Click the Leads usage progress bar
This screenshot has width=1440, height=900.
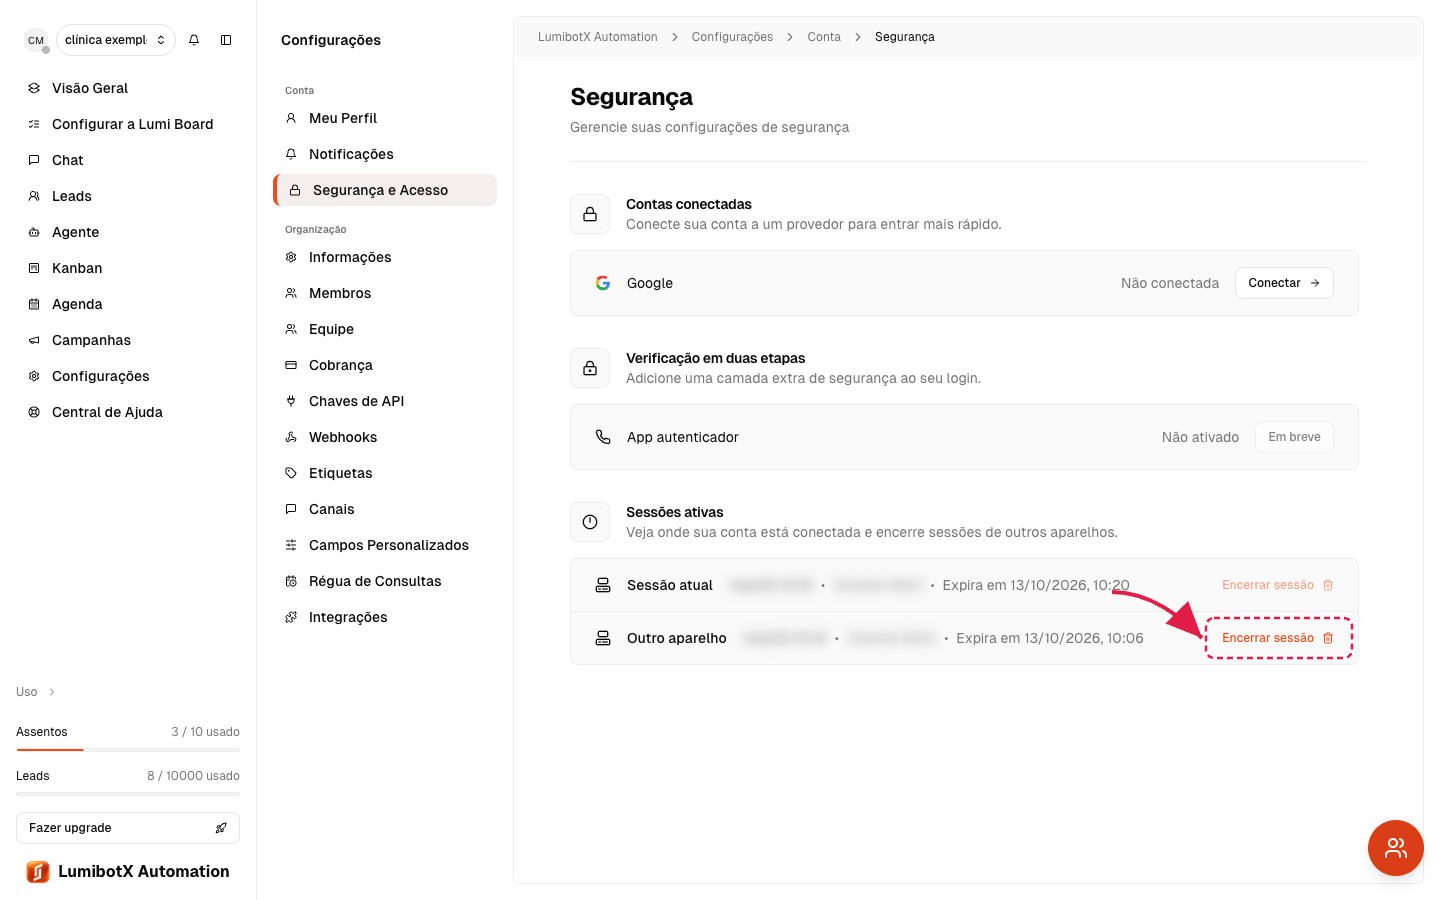click(128, 793)
